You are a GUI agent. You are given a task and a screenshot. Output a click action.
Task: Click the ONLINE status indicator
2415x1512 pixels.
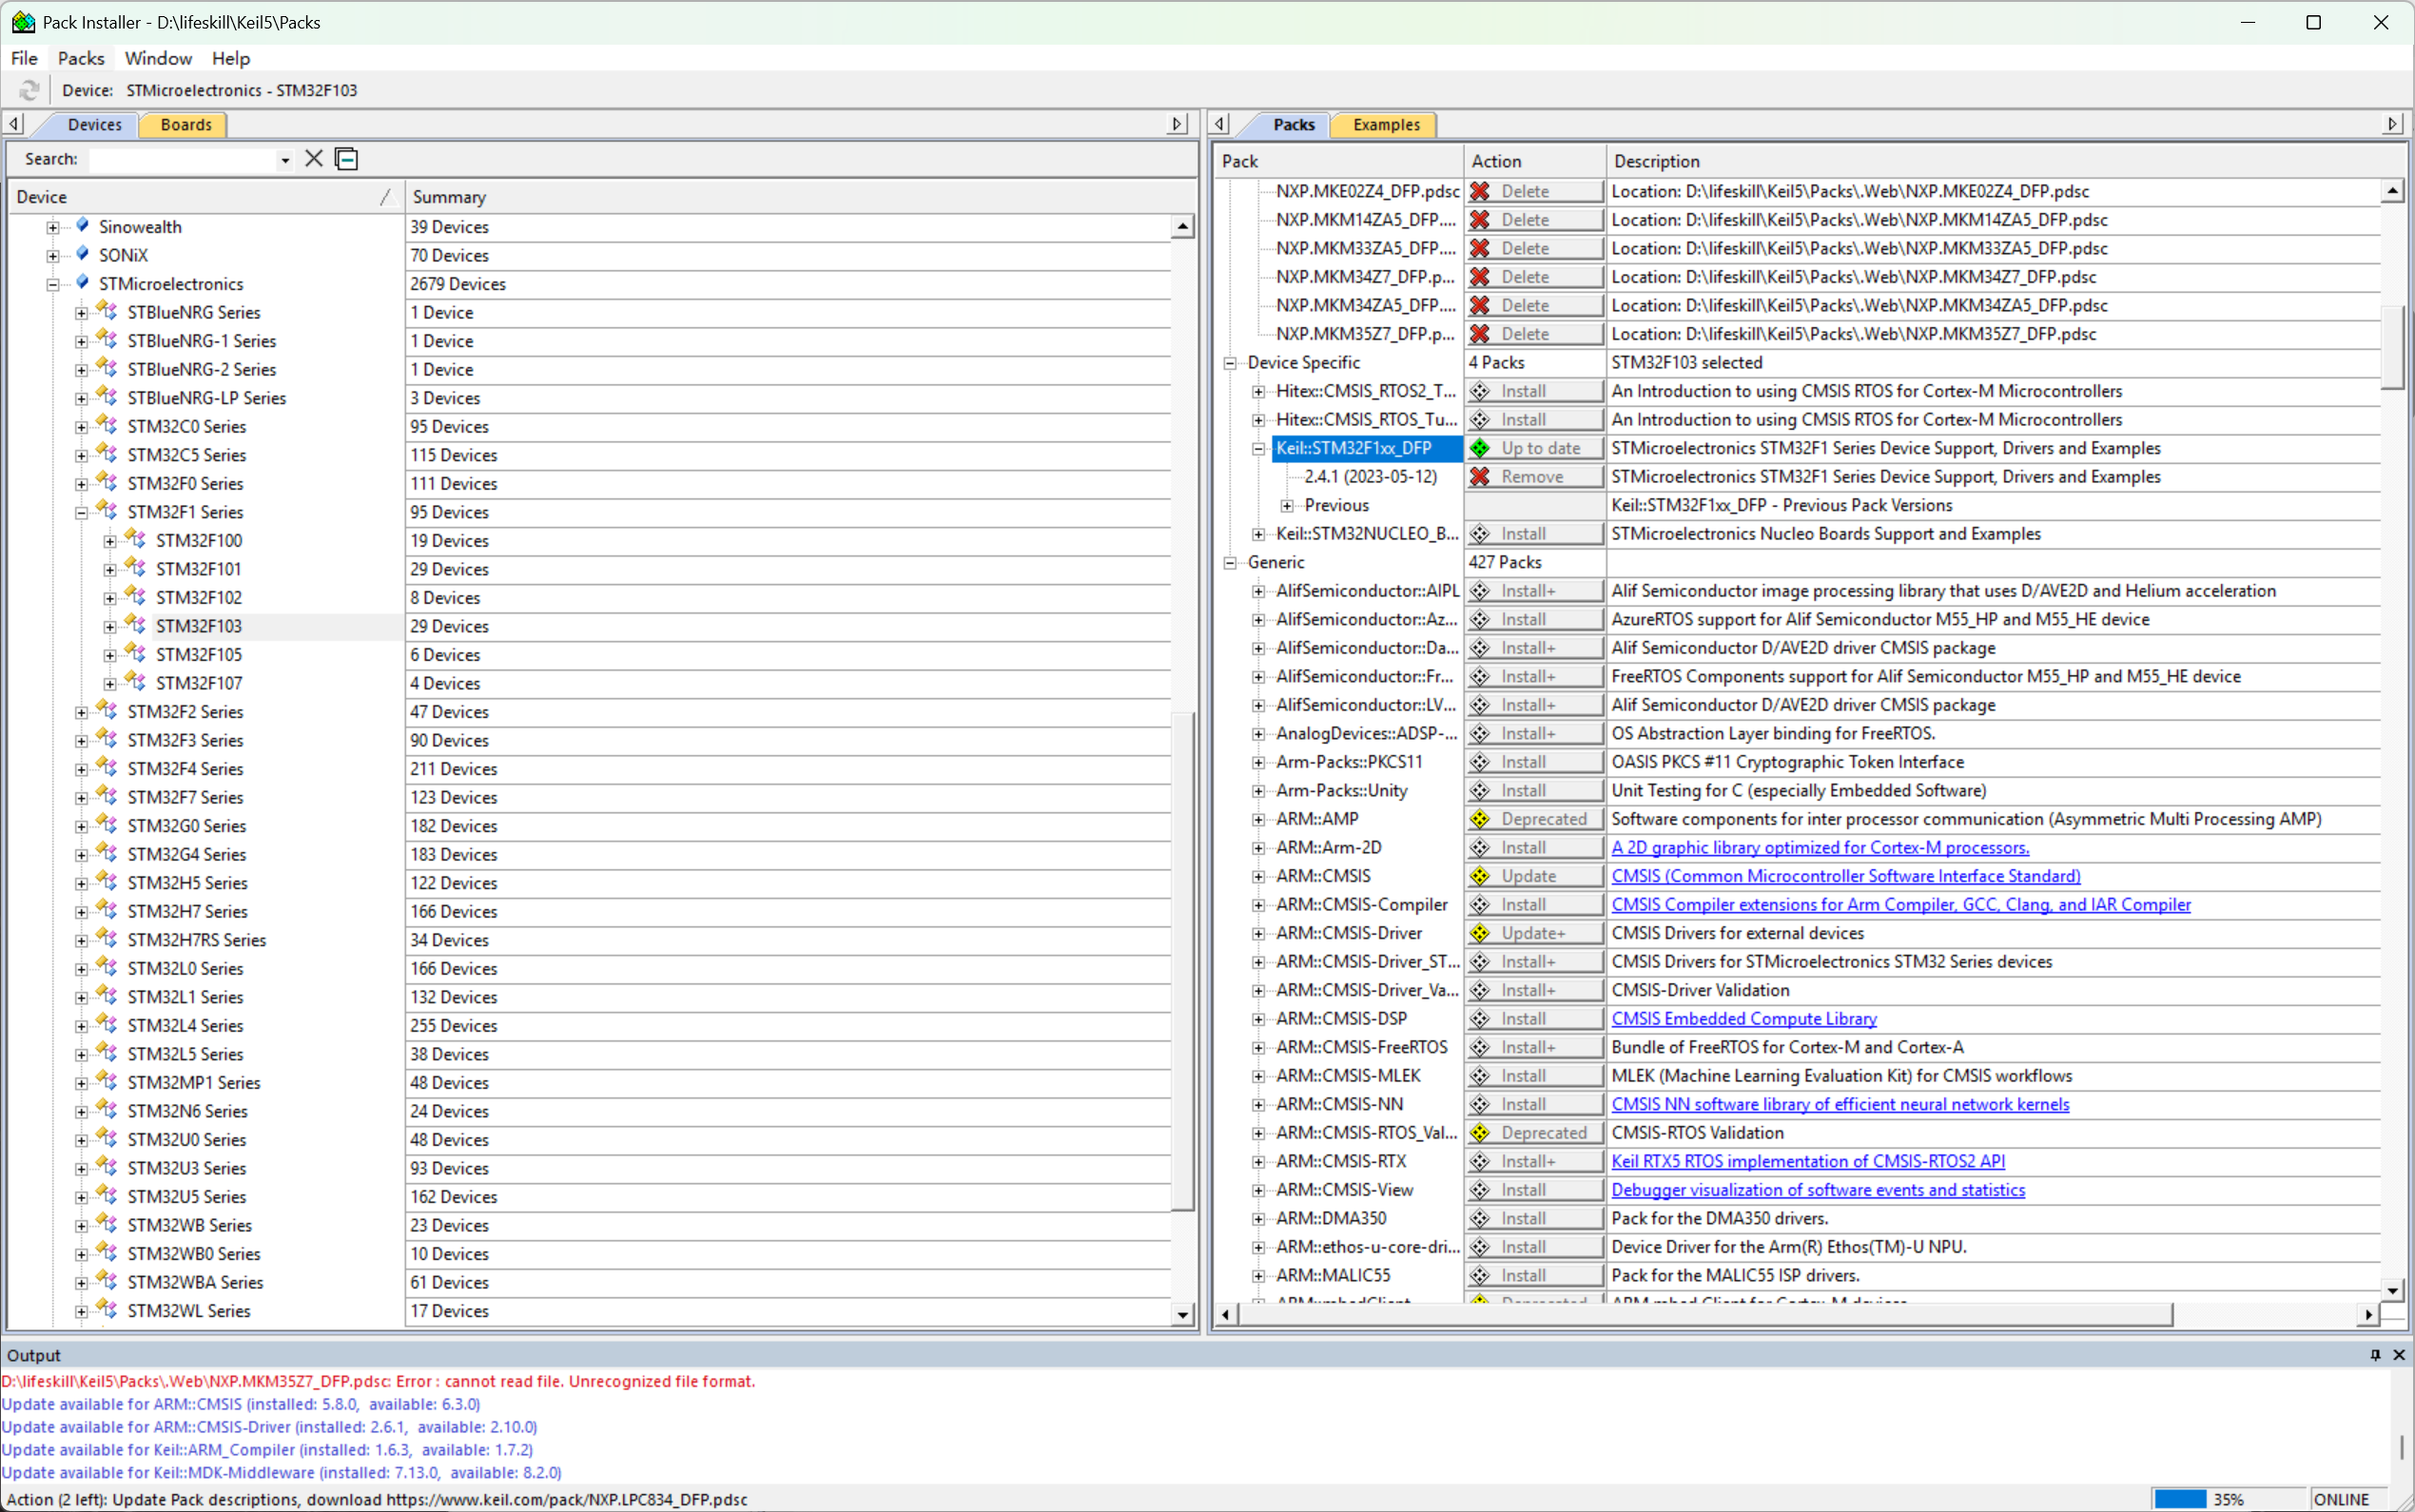(x=2341, y=1499)
